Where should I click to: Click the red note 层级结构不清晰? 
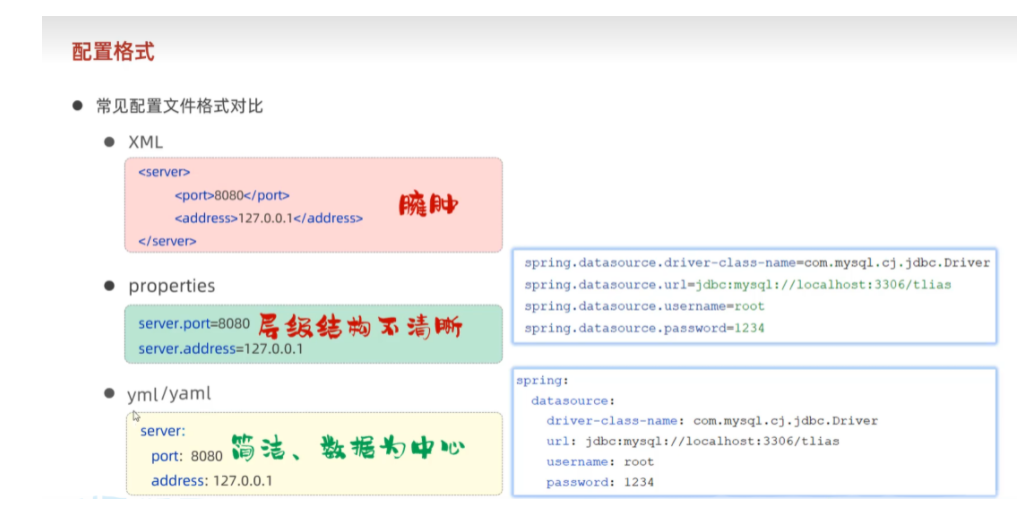(x=363, y=328)
